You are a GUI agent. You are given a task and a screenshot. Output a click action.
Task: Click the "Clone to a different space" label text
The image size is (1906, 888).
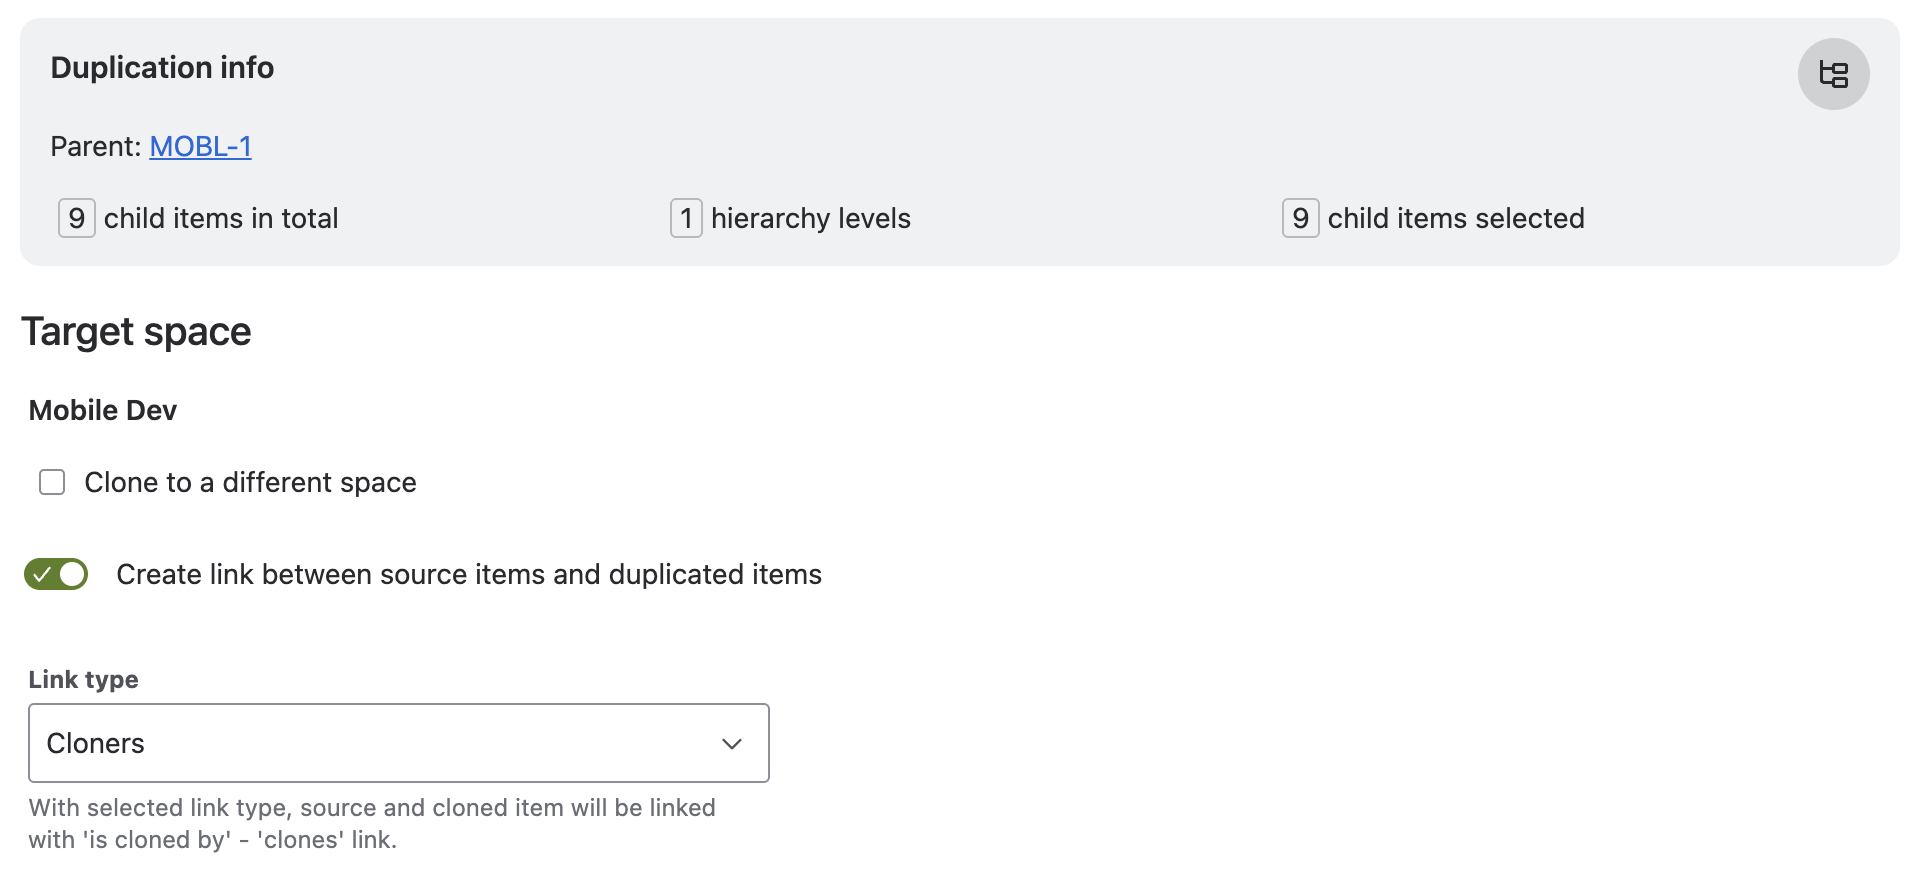pos(250,482)
